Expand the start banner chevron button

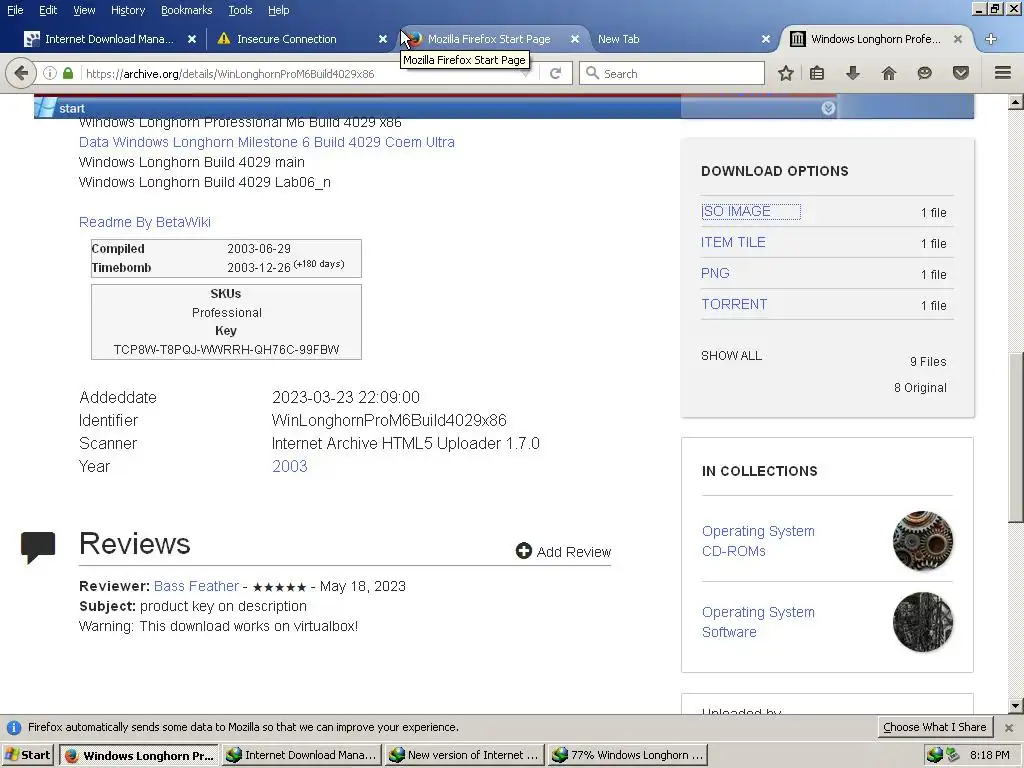click(828, 108)
